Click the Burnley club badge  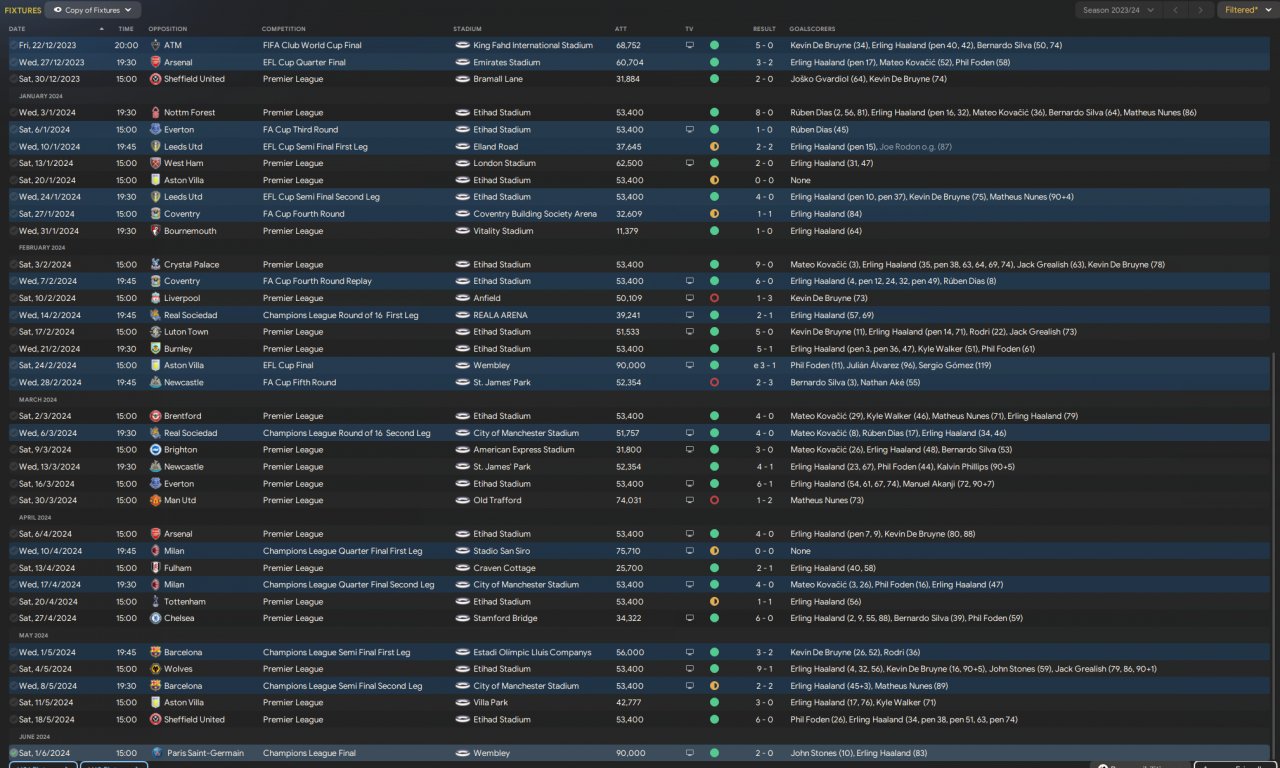click(x=155, y=349)
